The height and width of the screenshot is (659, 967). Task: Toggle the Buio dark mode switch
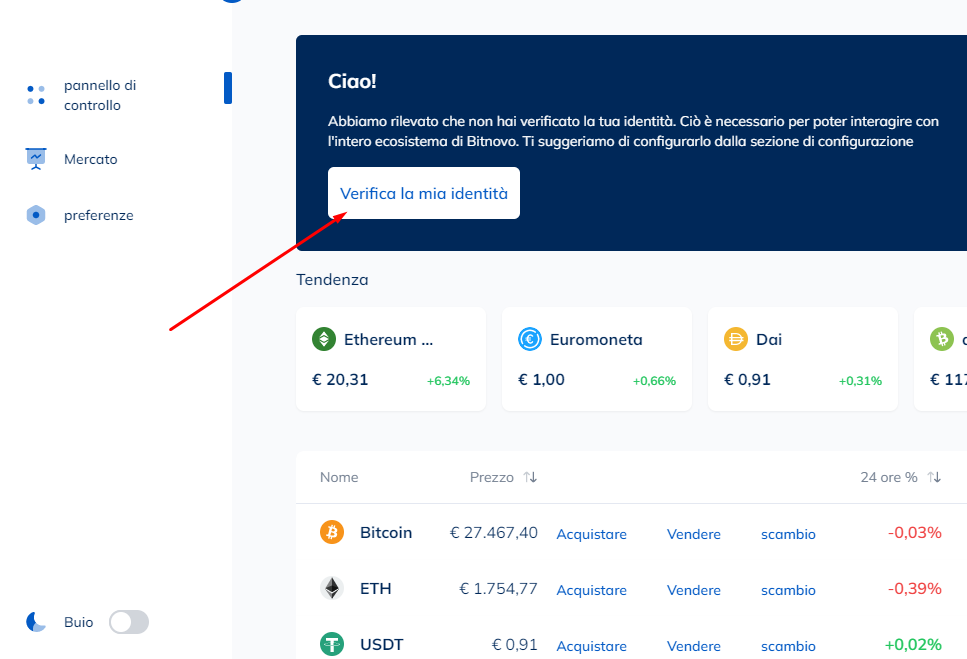point(129,622)
